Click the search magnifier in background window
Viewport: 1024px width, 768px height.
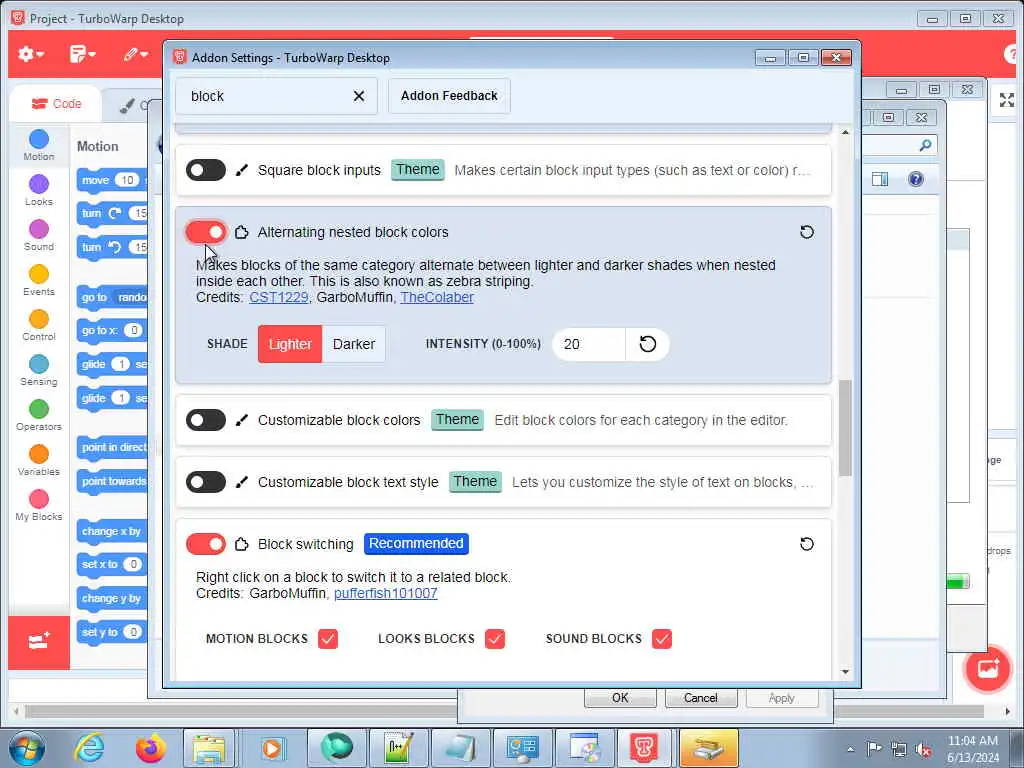pyautogui.click(x=925, y=145)
